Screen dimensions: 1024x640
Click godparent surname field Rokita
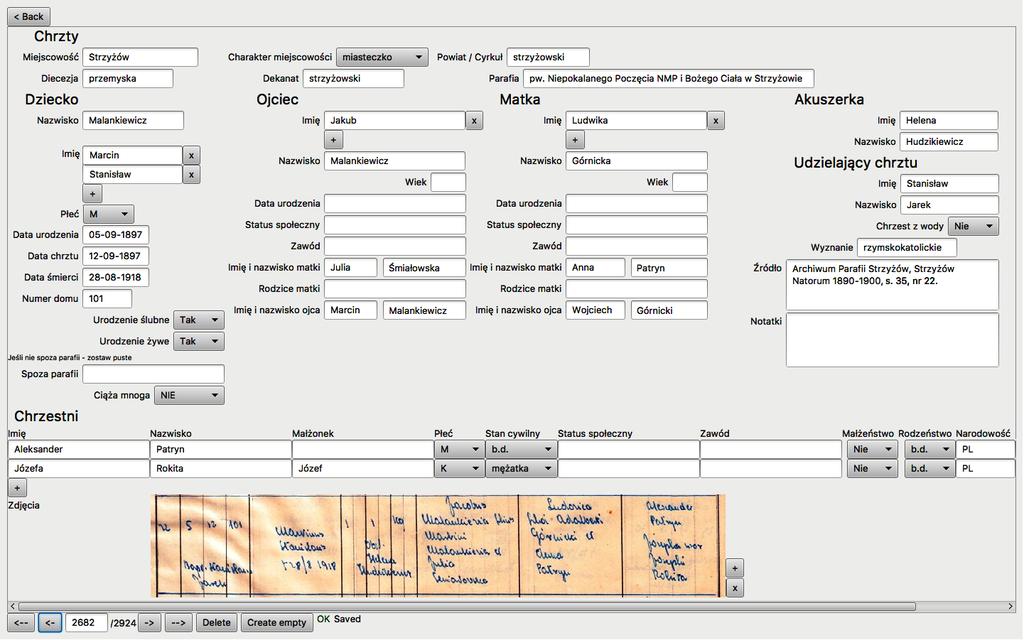(220, 469)
